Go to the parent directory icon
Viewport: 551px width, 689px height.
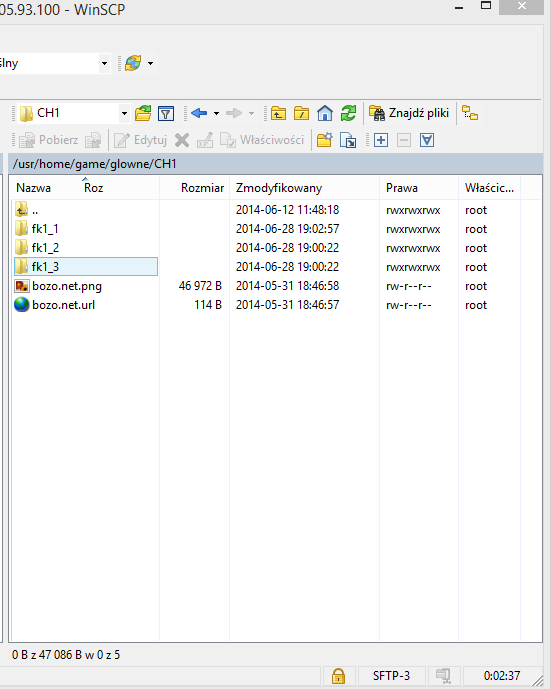[x=278, y=113]
